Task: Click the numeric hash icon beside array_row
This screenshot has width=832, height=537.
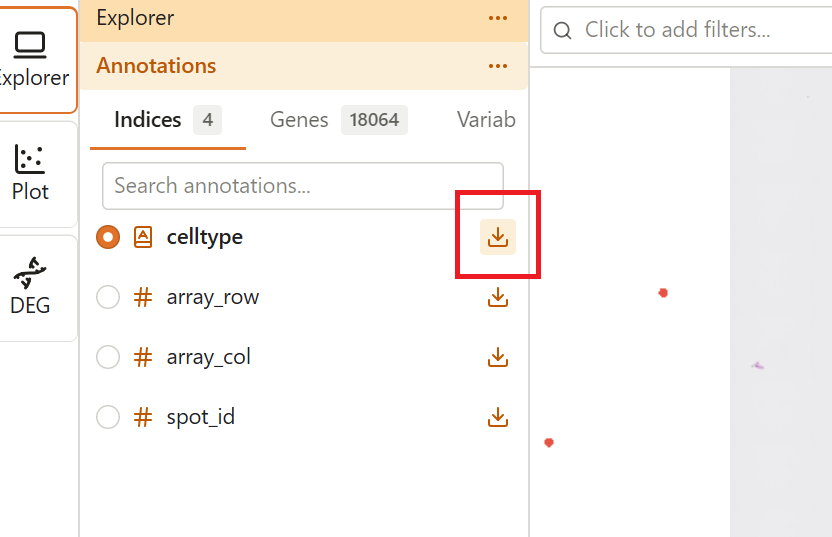Action: [143, 297]
